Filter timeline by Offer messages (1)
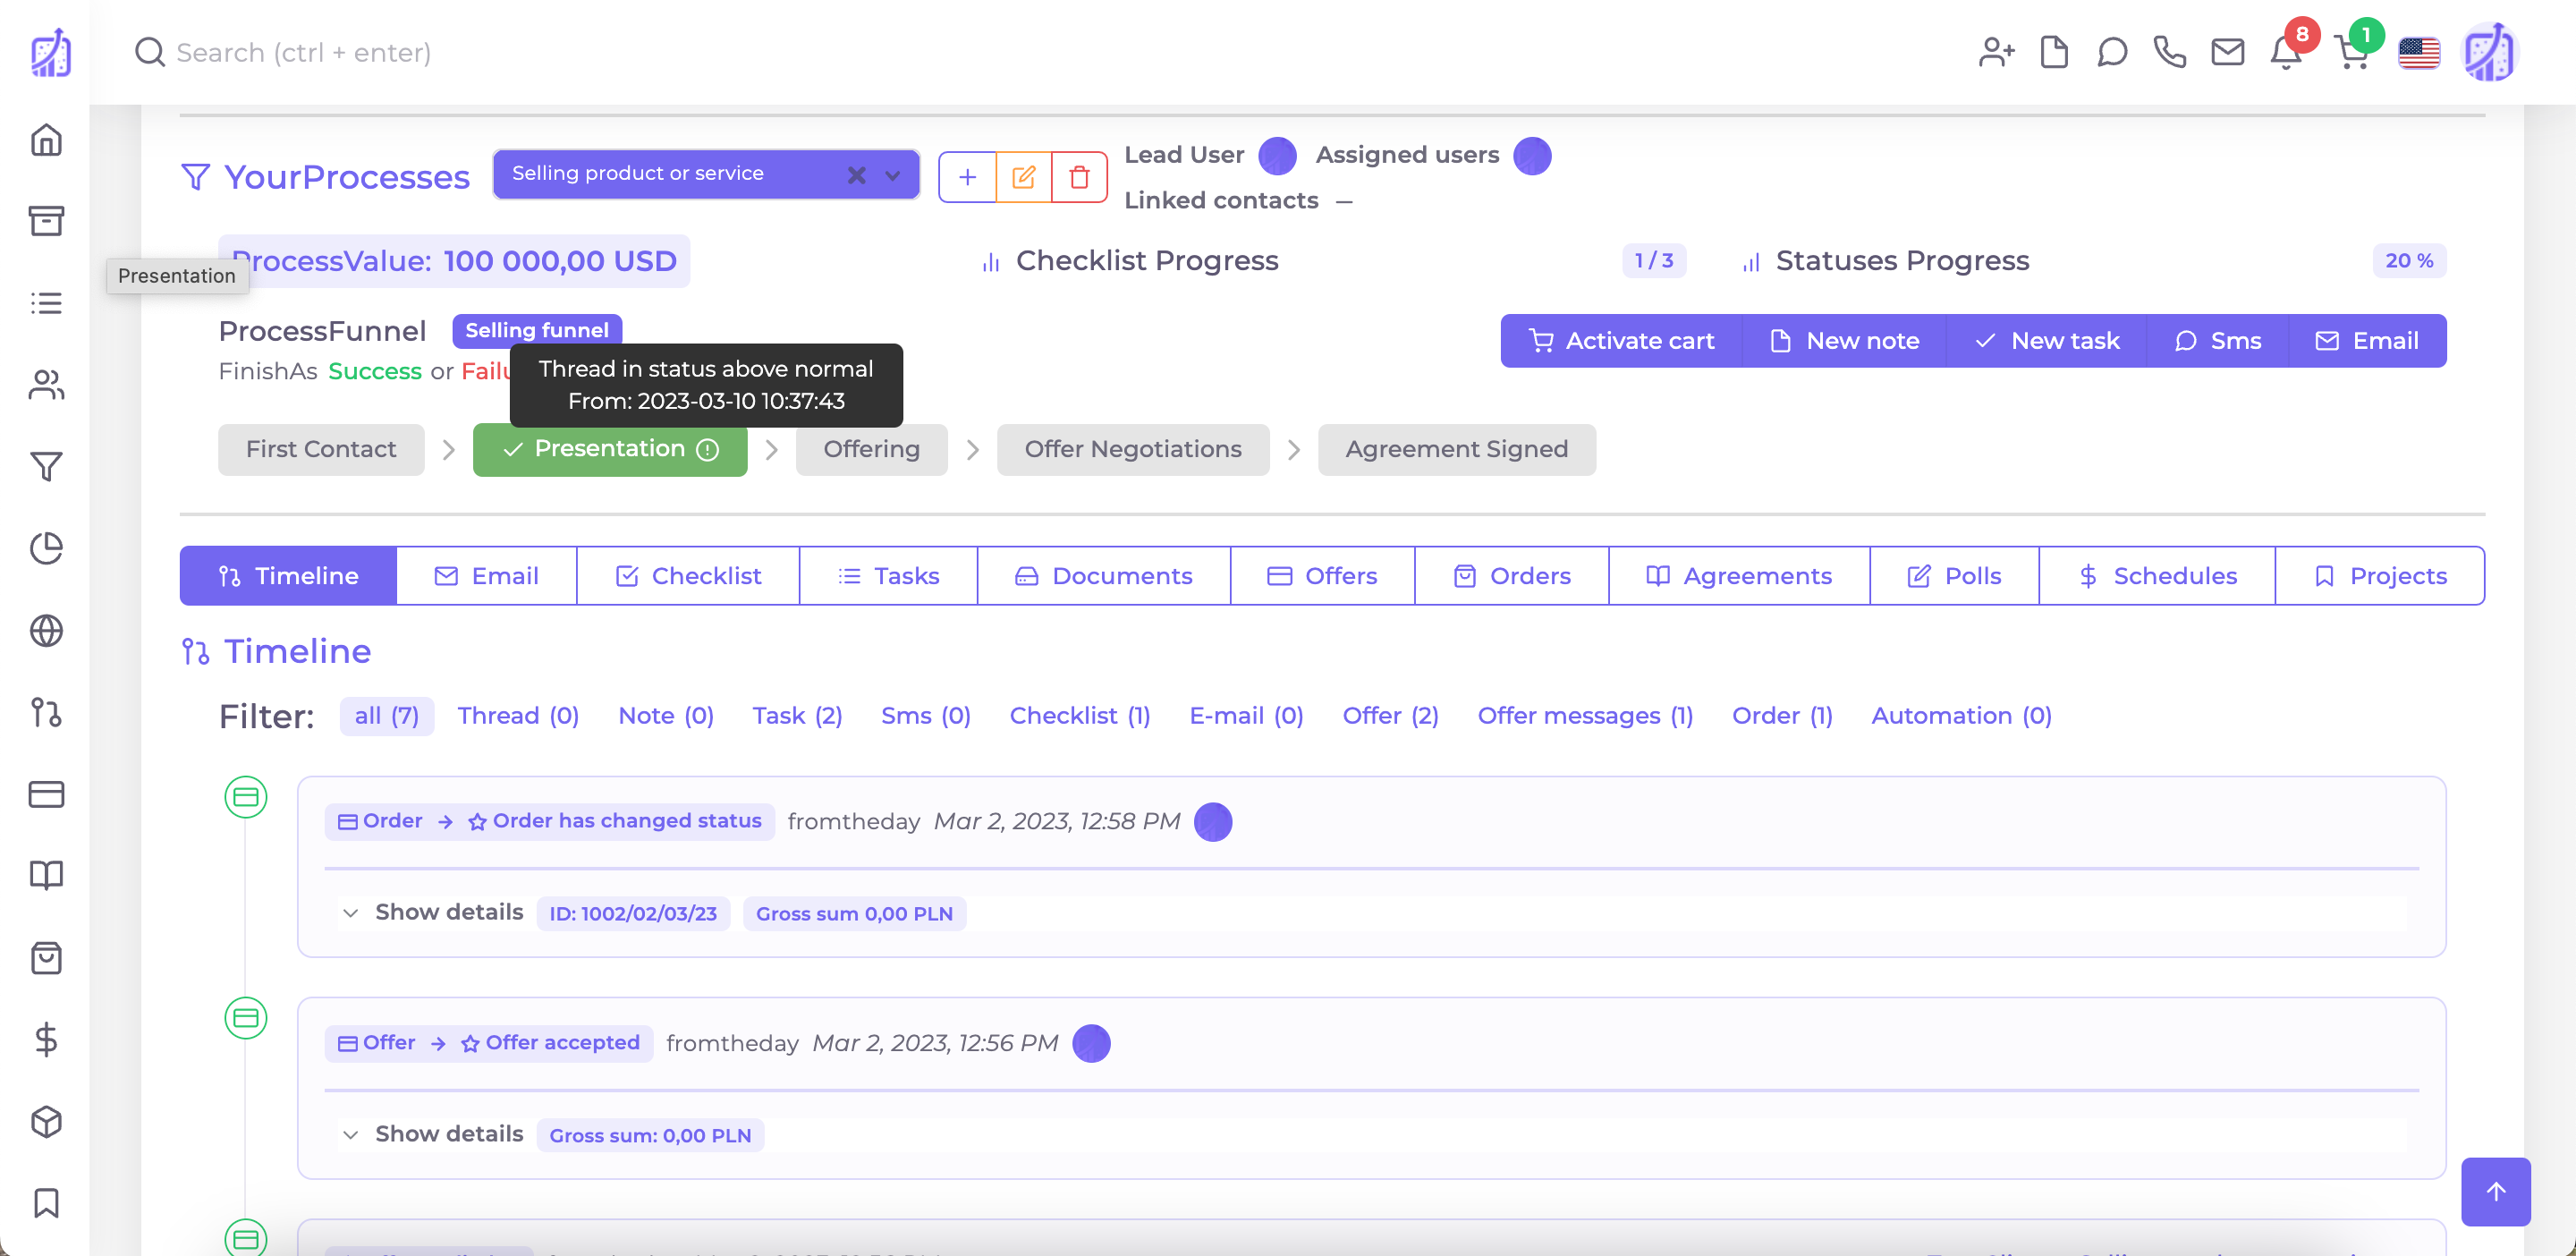 (1585, 716)
